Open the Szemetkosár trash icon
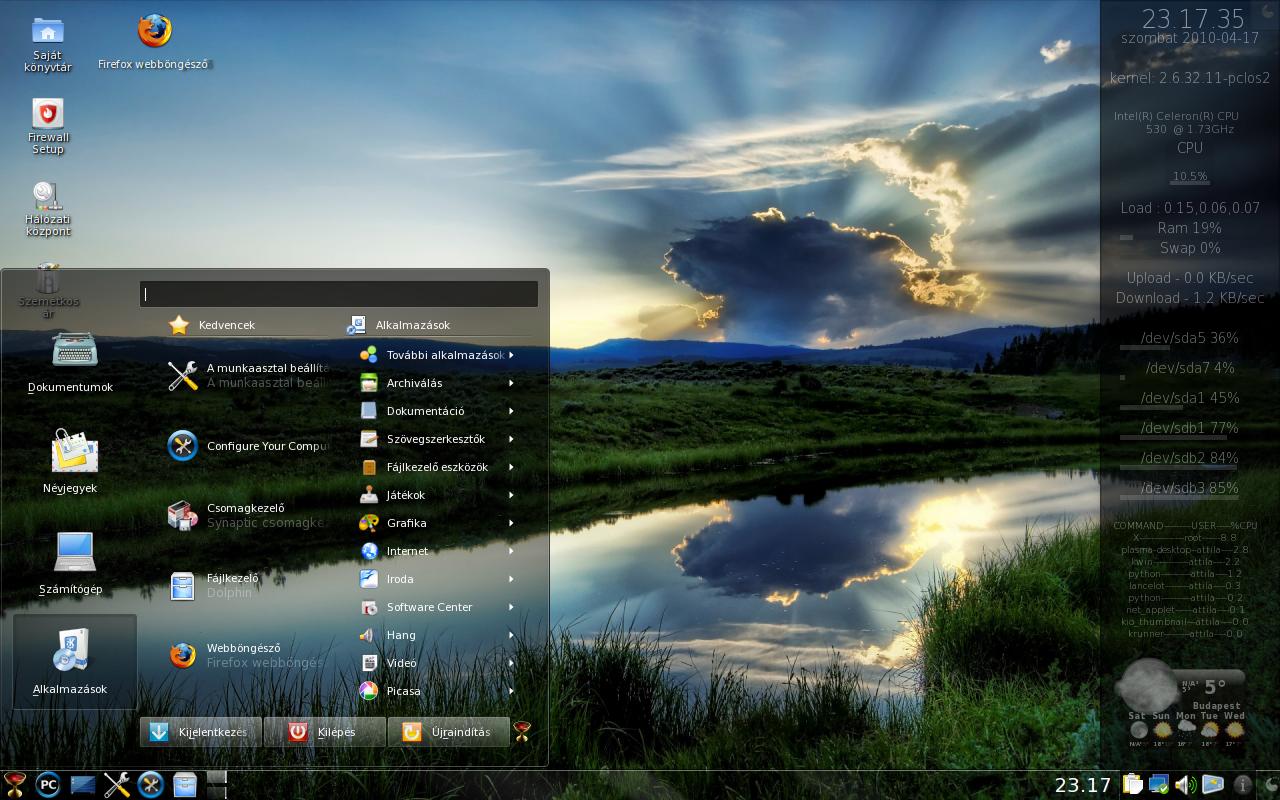1280x800 pixels. click(47, 290)
